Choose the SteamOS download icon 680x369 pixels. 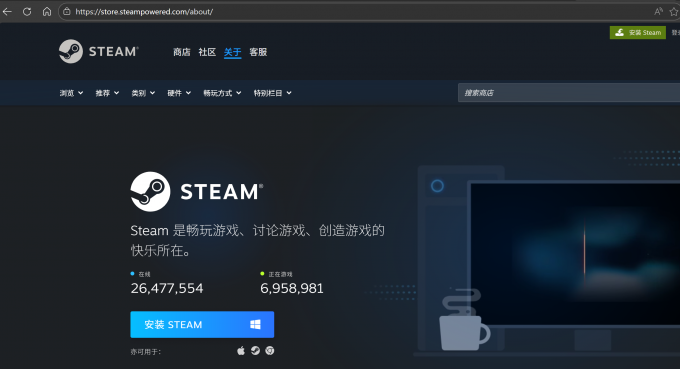255,350
